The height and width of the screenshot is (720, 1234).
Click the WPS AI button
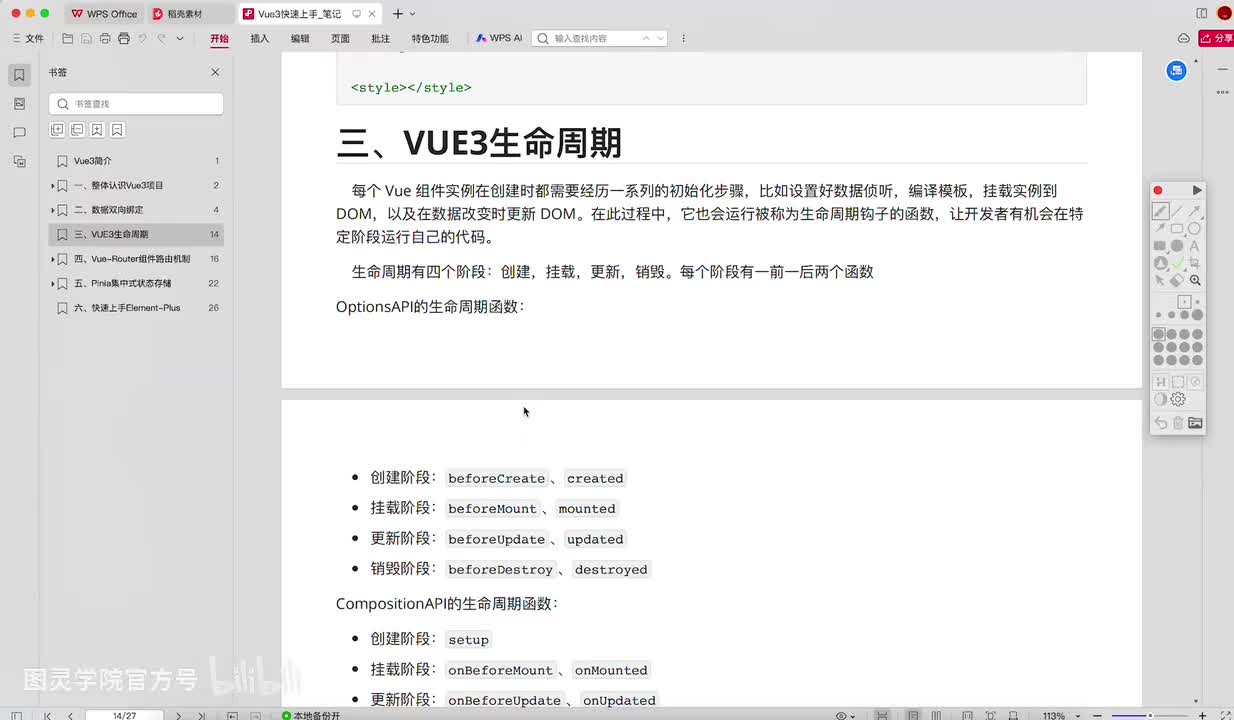[499, 38]
